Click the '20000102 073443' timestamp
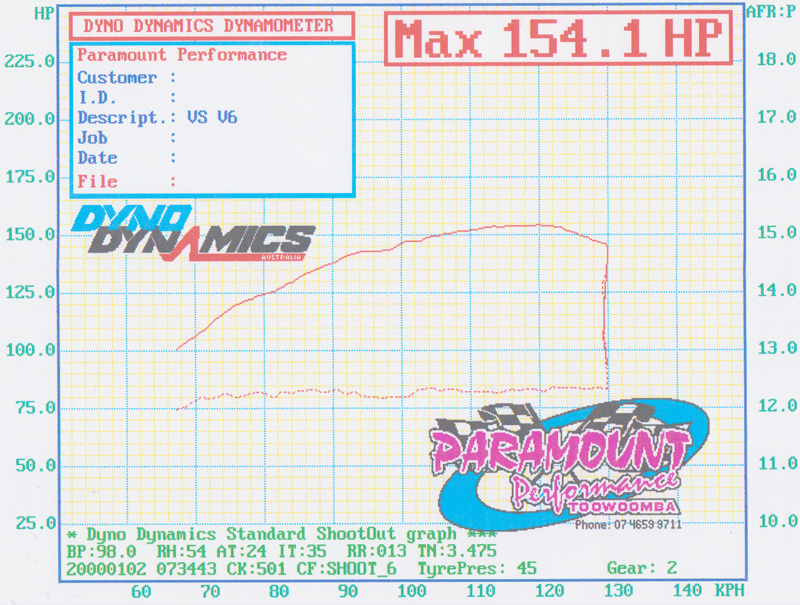This screenshot has width=800, height=605. coord(141,568)
